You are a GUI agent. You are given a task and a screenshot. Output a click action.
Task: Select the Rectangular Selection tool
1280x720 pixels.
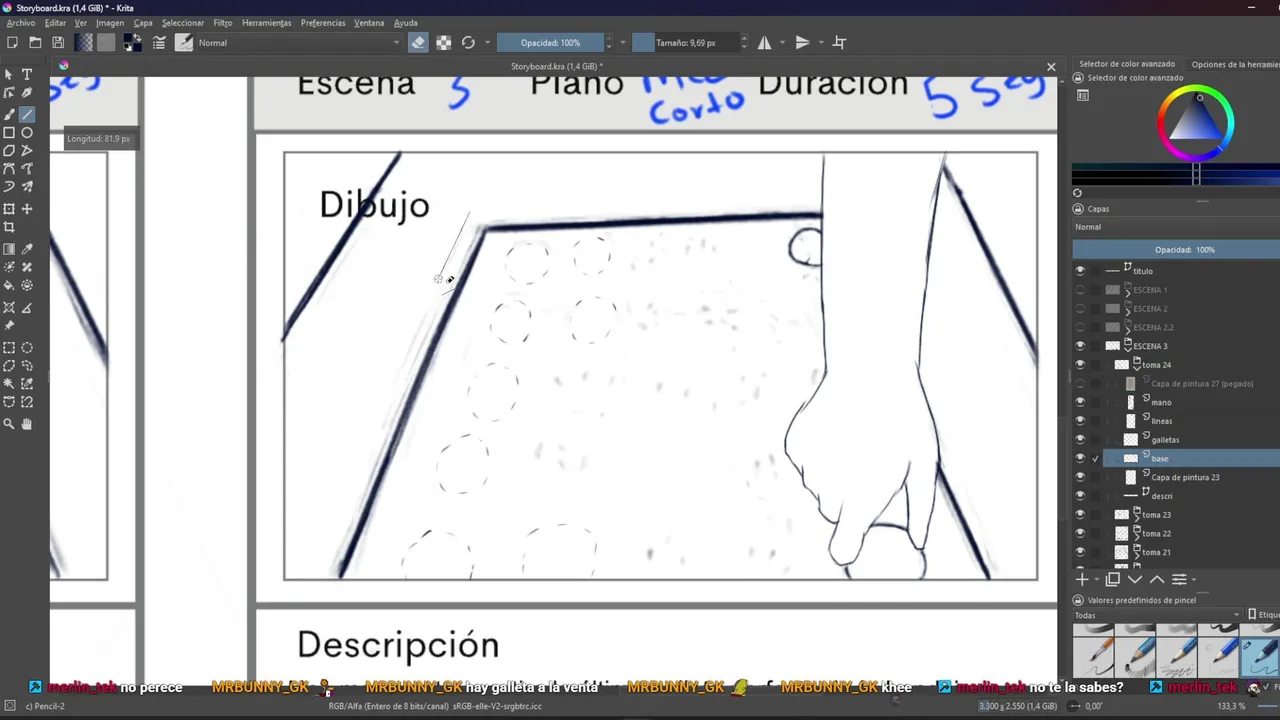[x=9, y=347]
